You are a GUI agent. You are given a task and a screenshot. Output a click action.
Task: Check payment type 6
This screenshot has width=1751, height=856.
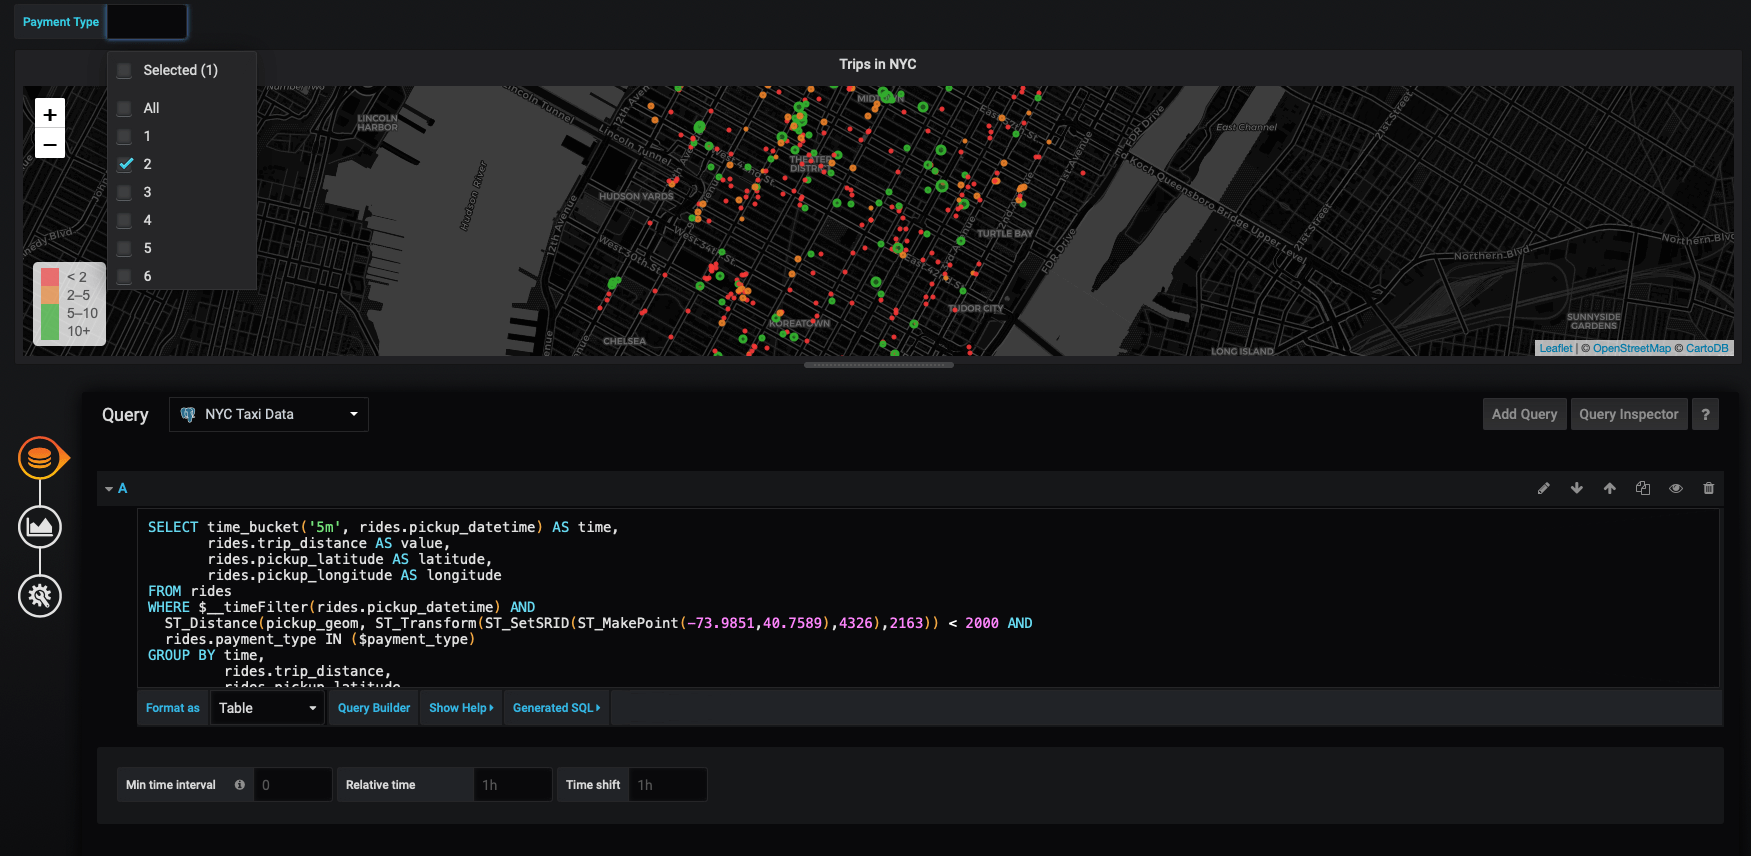[124, 276]
